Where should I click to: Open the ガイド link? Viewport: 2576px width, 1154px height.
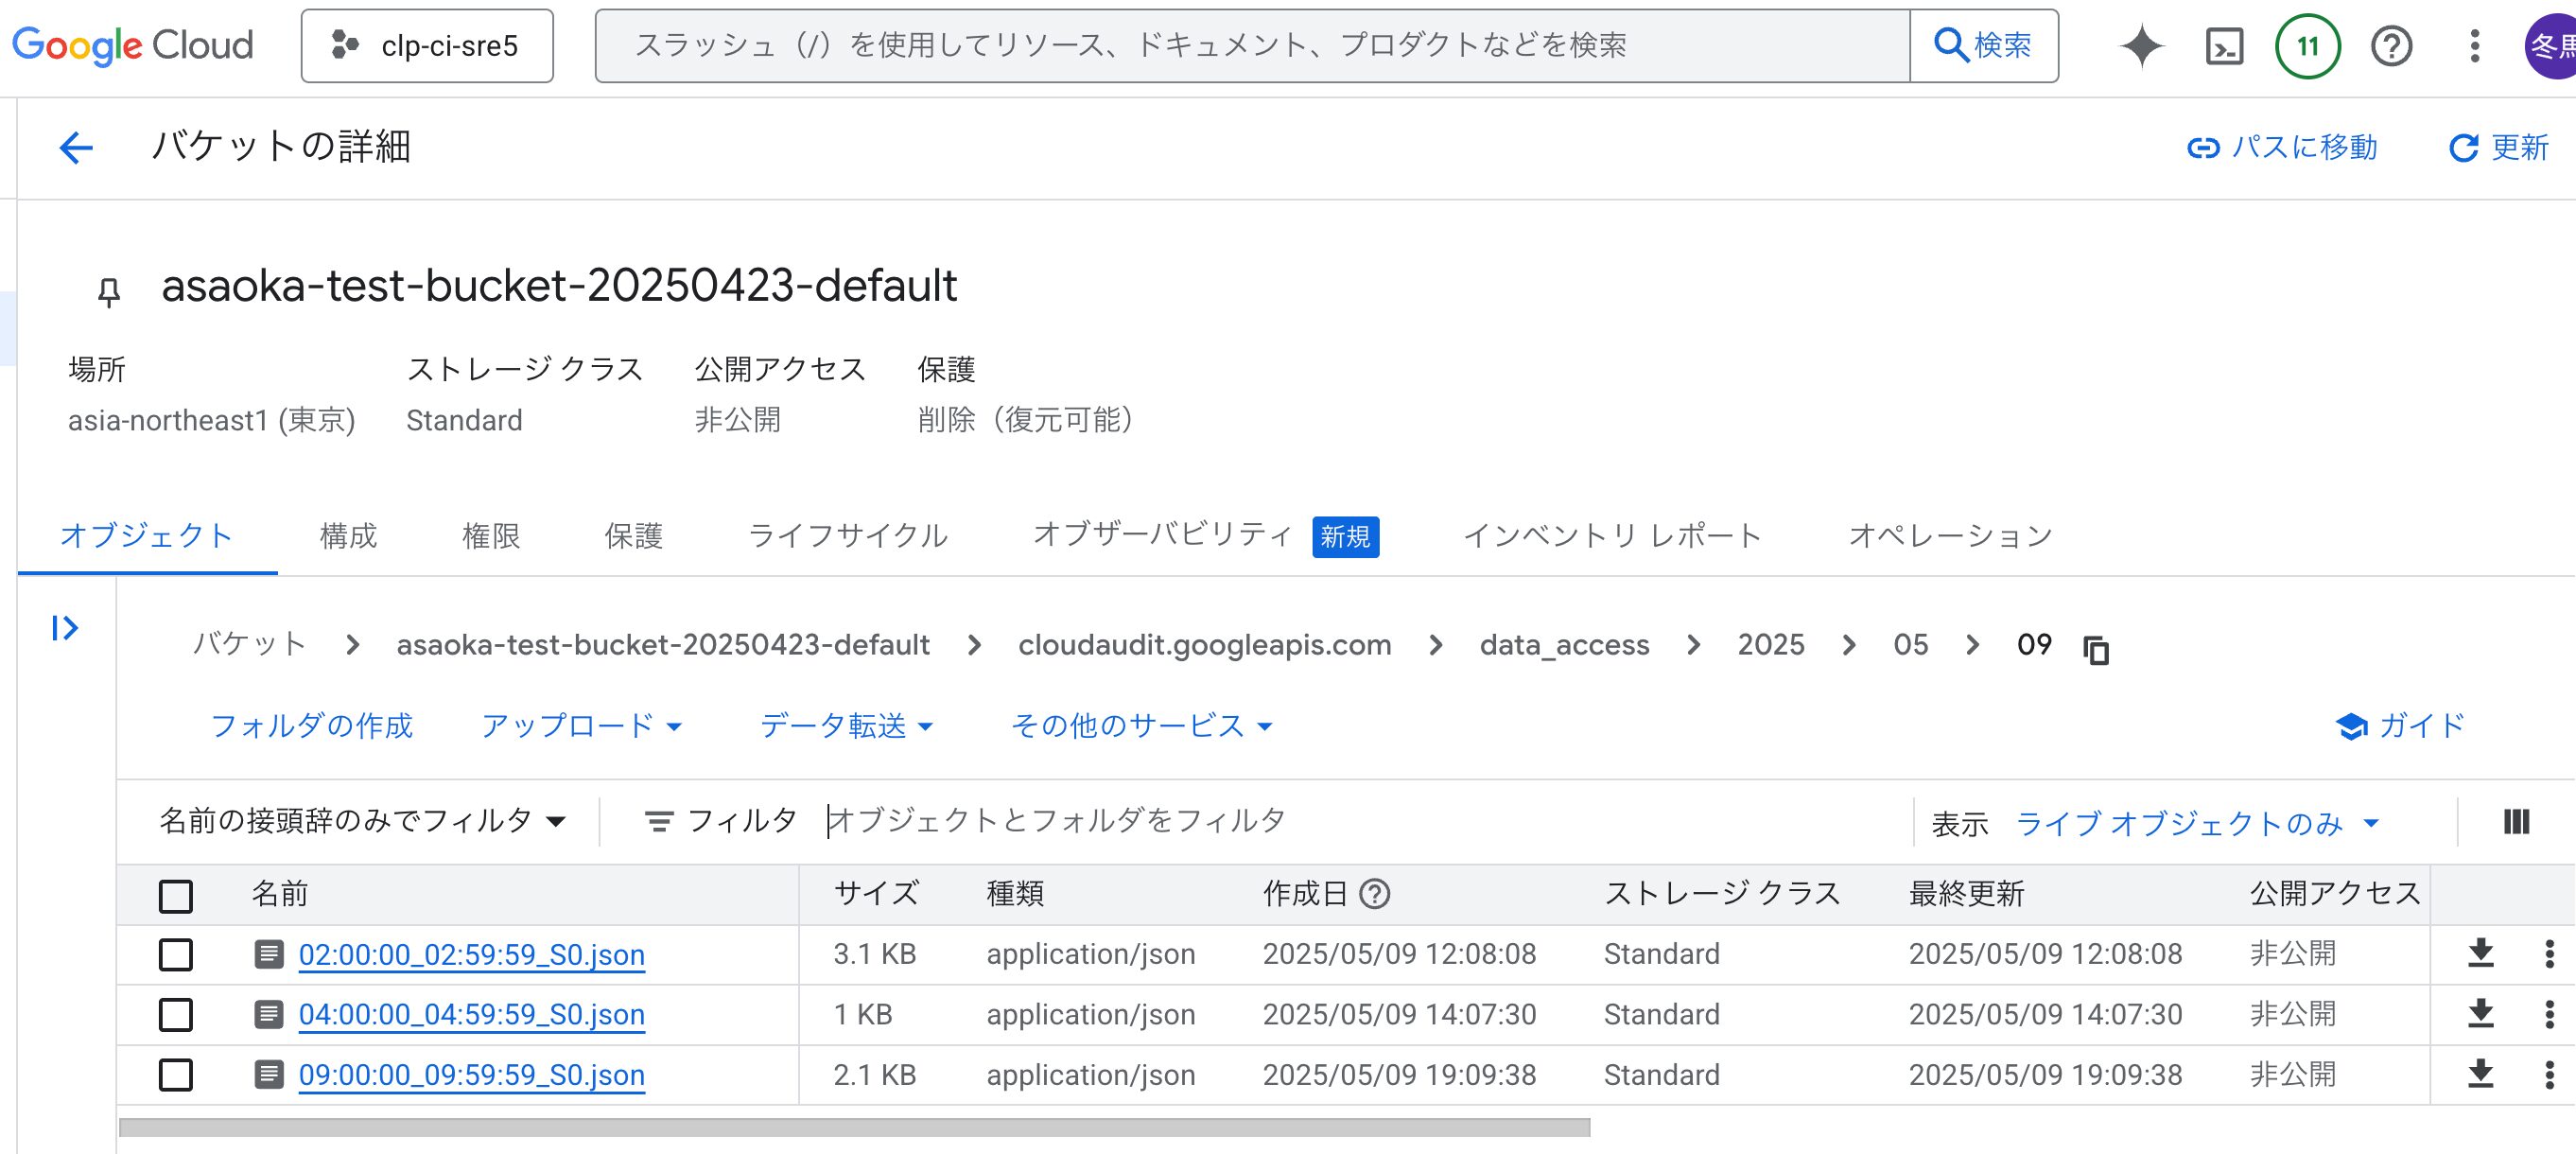coord(2400,725)
